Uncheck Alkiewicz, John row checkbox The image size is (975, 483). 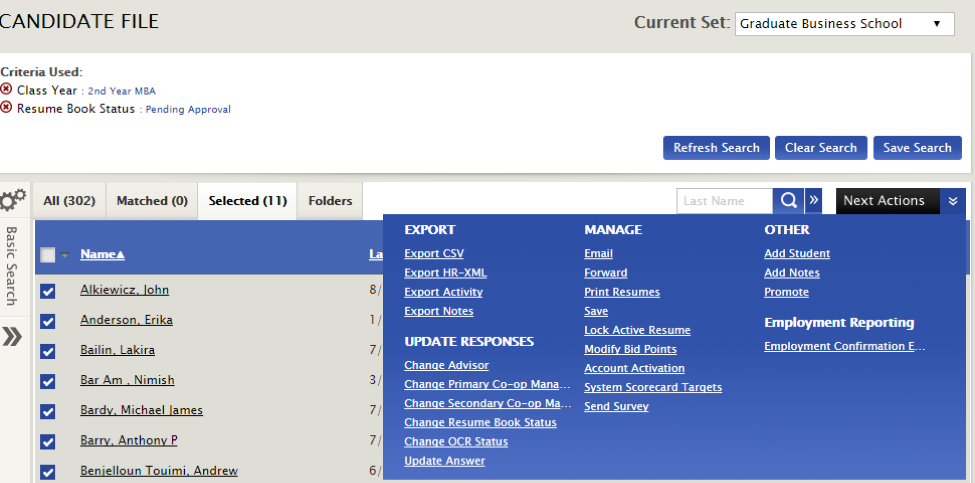(48, 291)
